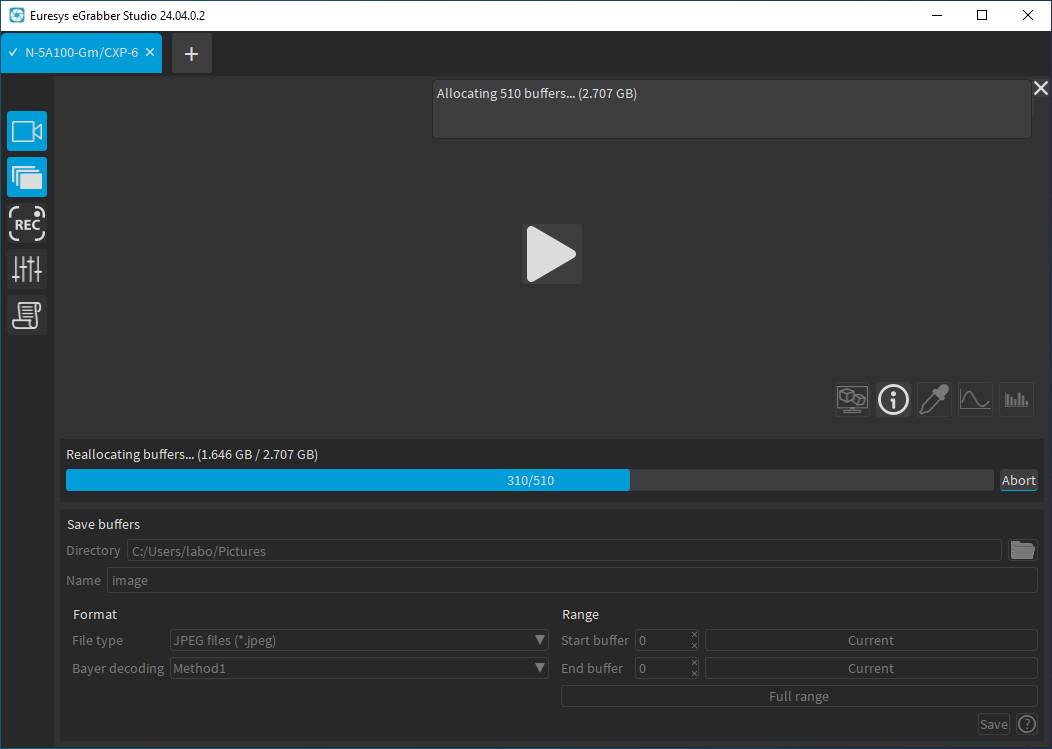Toggle the buffers panel view
Image resolution: width=1052 pixels, height=749 pixels.
pyautogui.click(x=26, y=177)
